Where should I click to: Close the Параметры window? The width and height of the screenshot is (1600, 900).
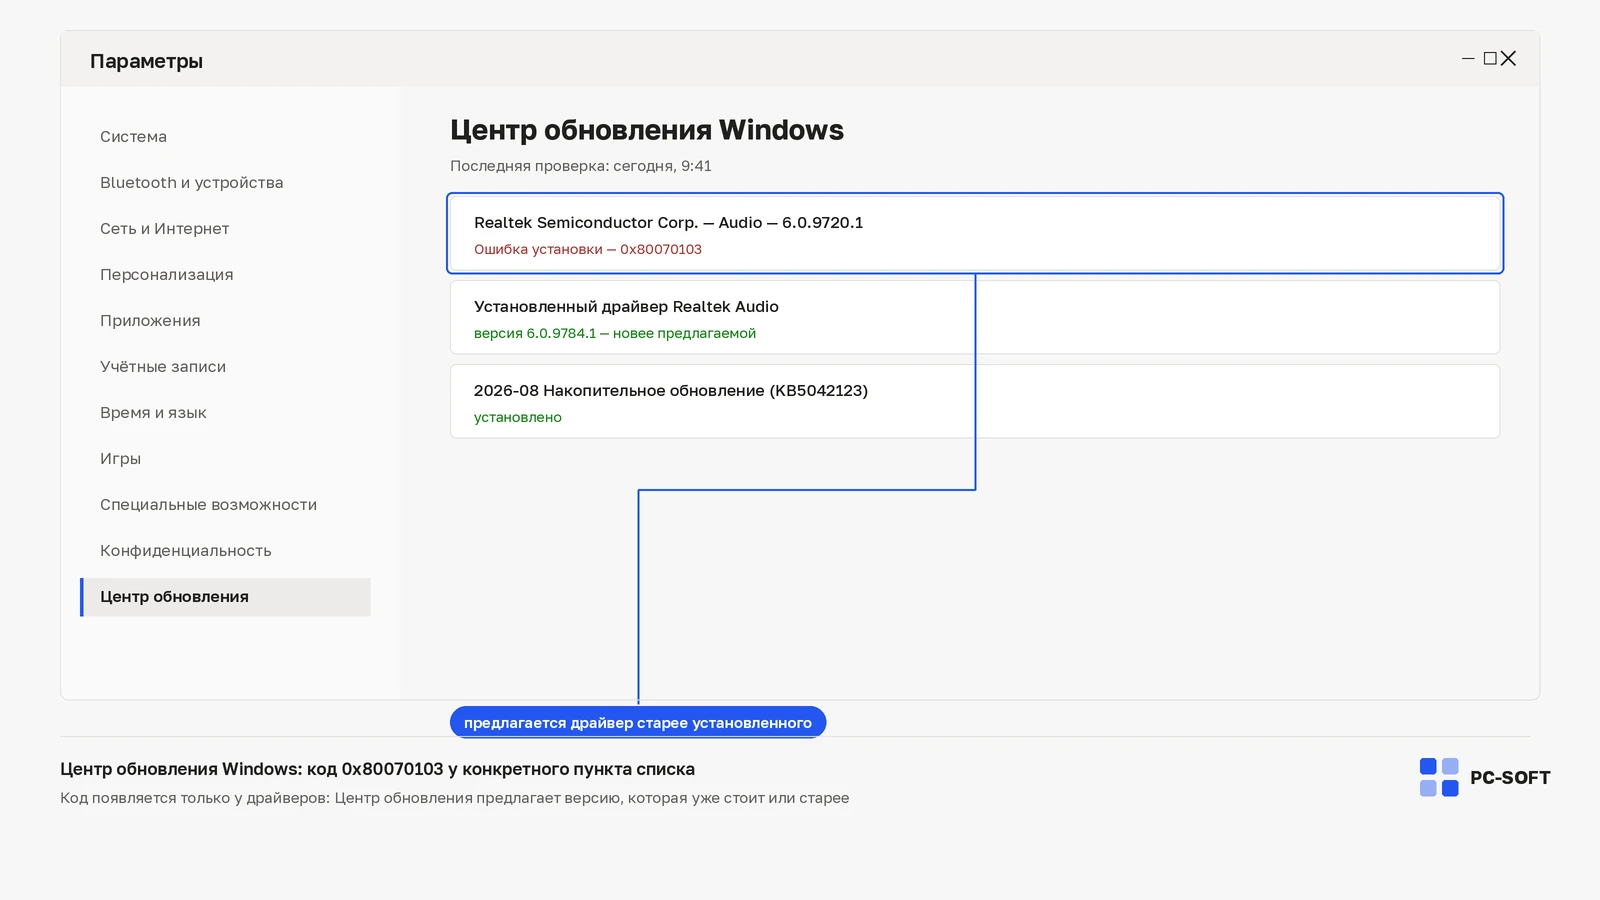click(x=1508, y=59)
